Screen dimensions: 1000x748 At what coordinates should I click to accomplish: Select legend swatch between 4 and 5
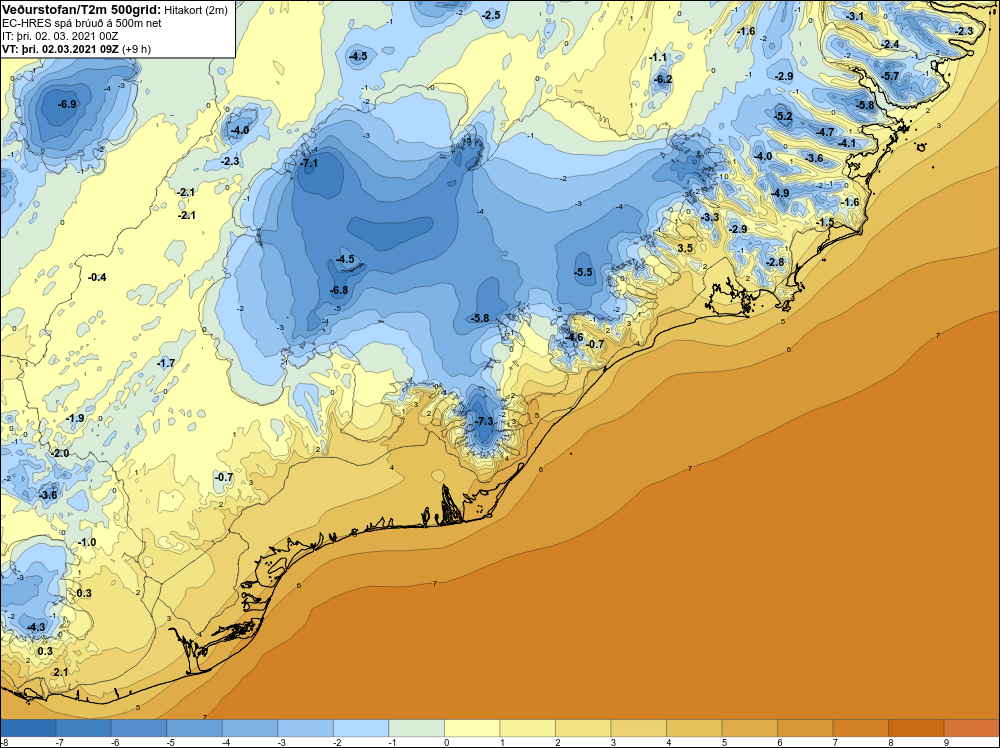coord(694,728)
